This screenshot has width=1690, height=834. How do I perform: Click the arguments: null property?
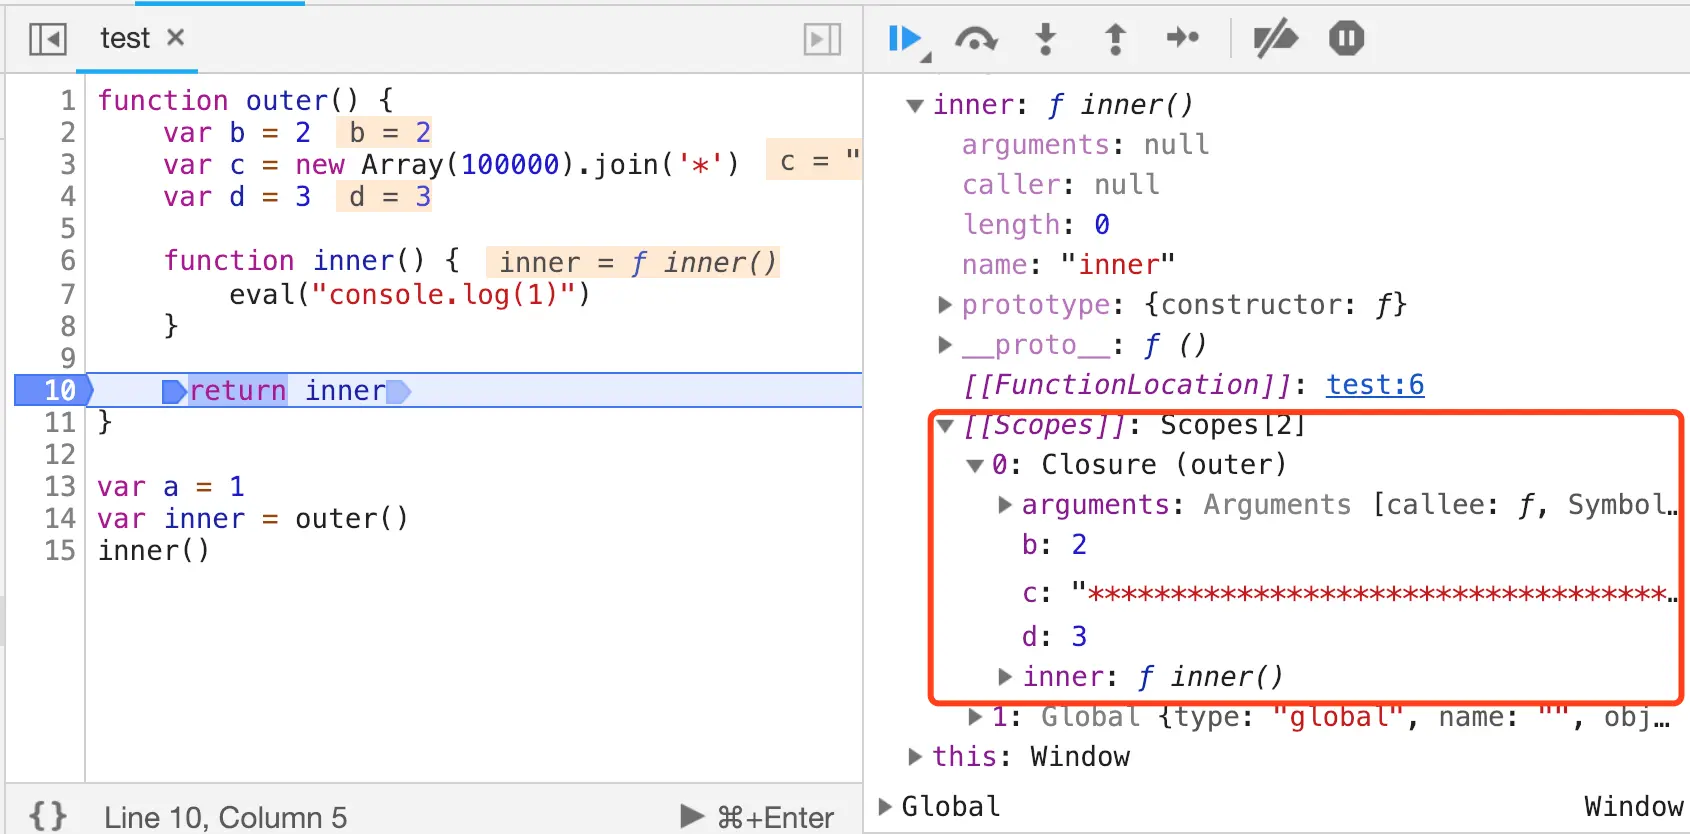coord(1085,145)
